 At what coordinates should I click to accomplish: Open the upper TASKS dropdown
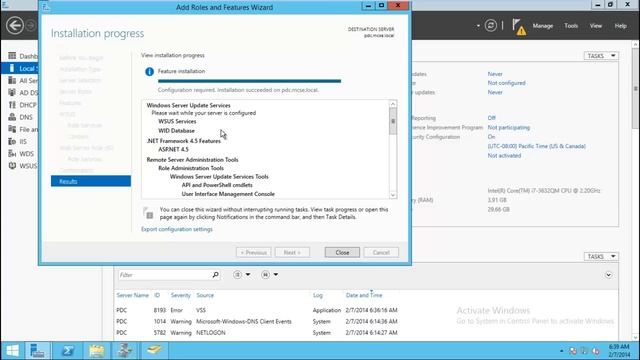[601, 56]
